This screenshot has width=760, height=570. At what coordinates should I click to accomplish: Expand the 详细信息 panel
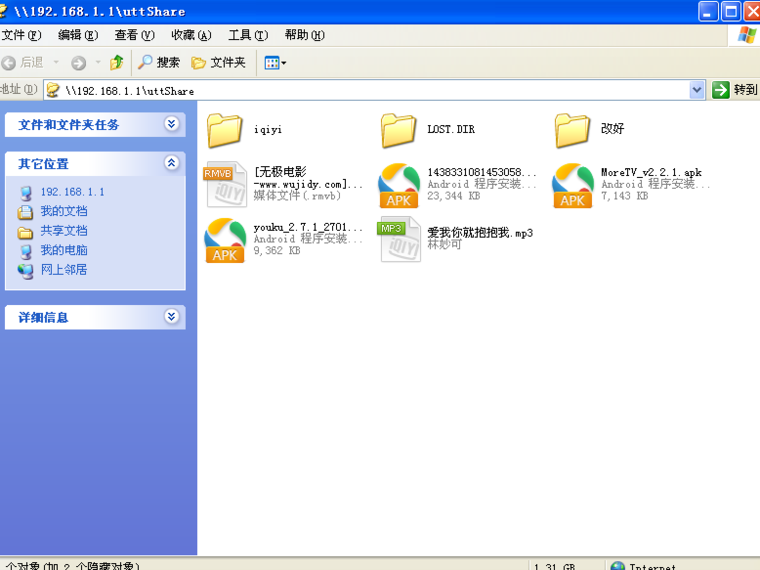[x=172, y=317]
